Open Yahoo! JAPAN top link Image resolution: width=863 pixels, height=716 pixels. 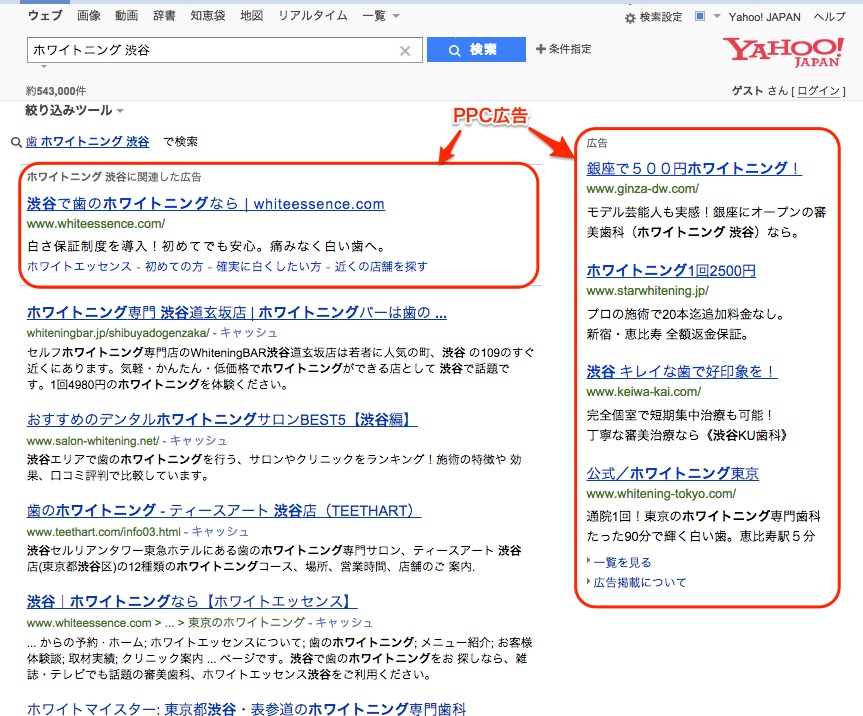(x=764, y=17)
